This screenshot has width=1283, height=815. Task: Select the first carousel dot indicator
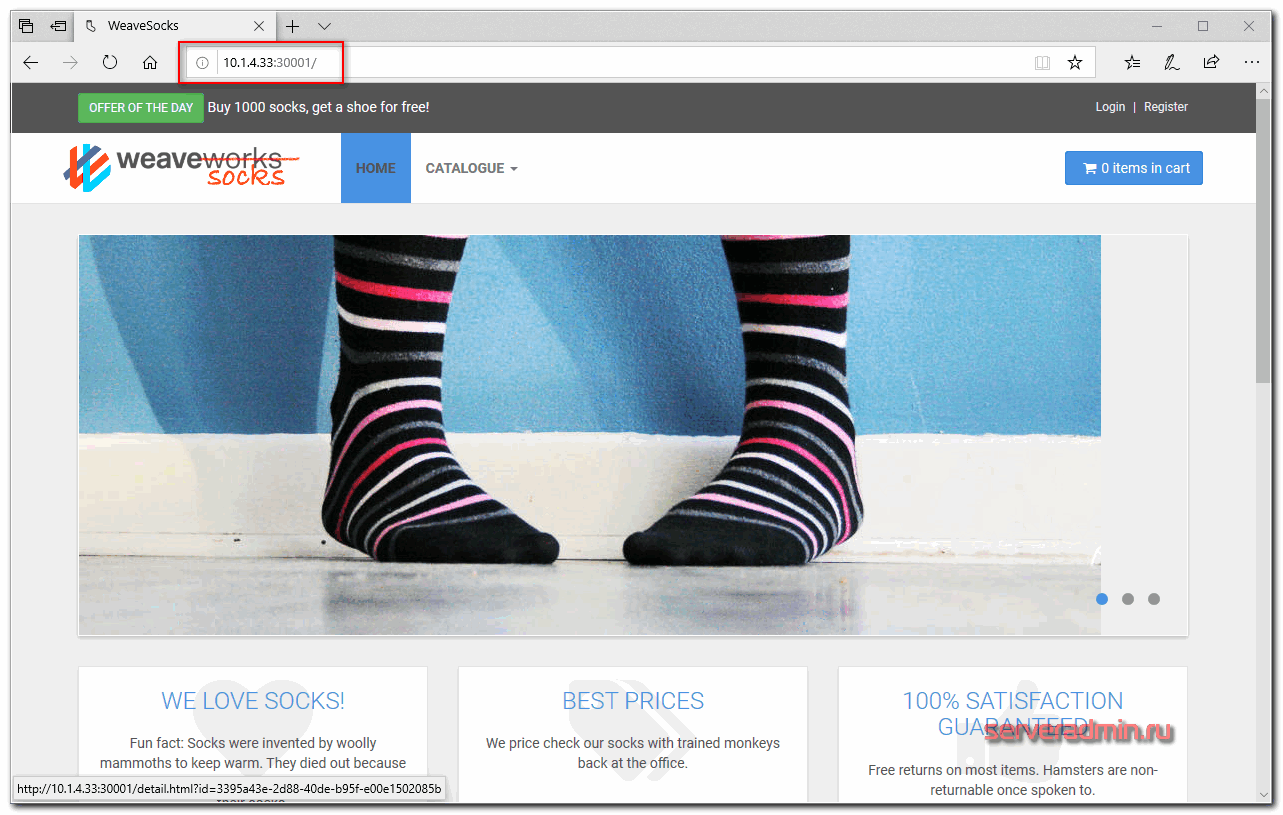[1102, 599]
